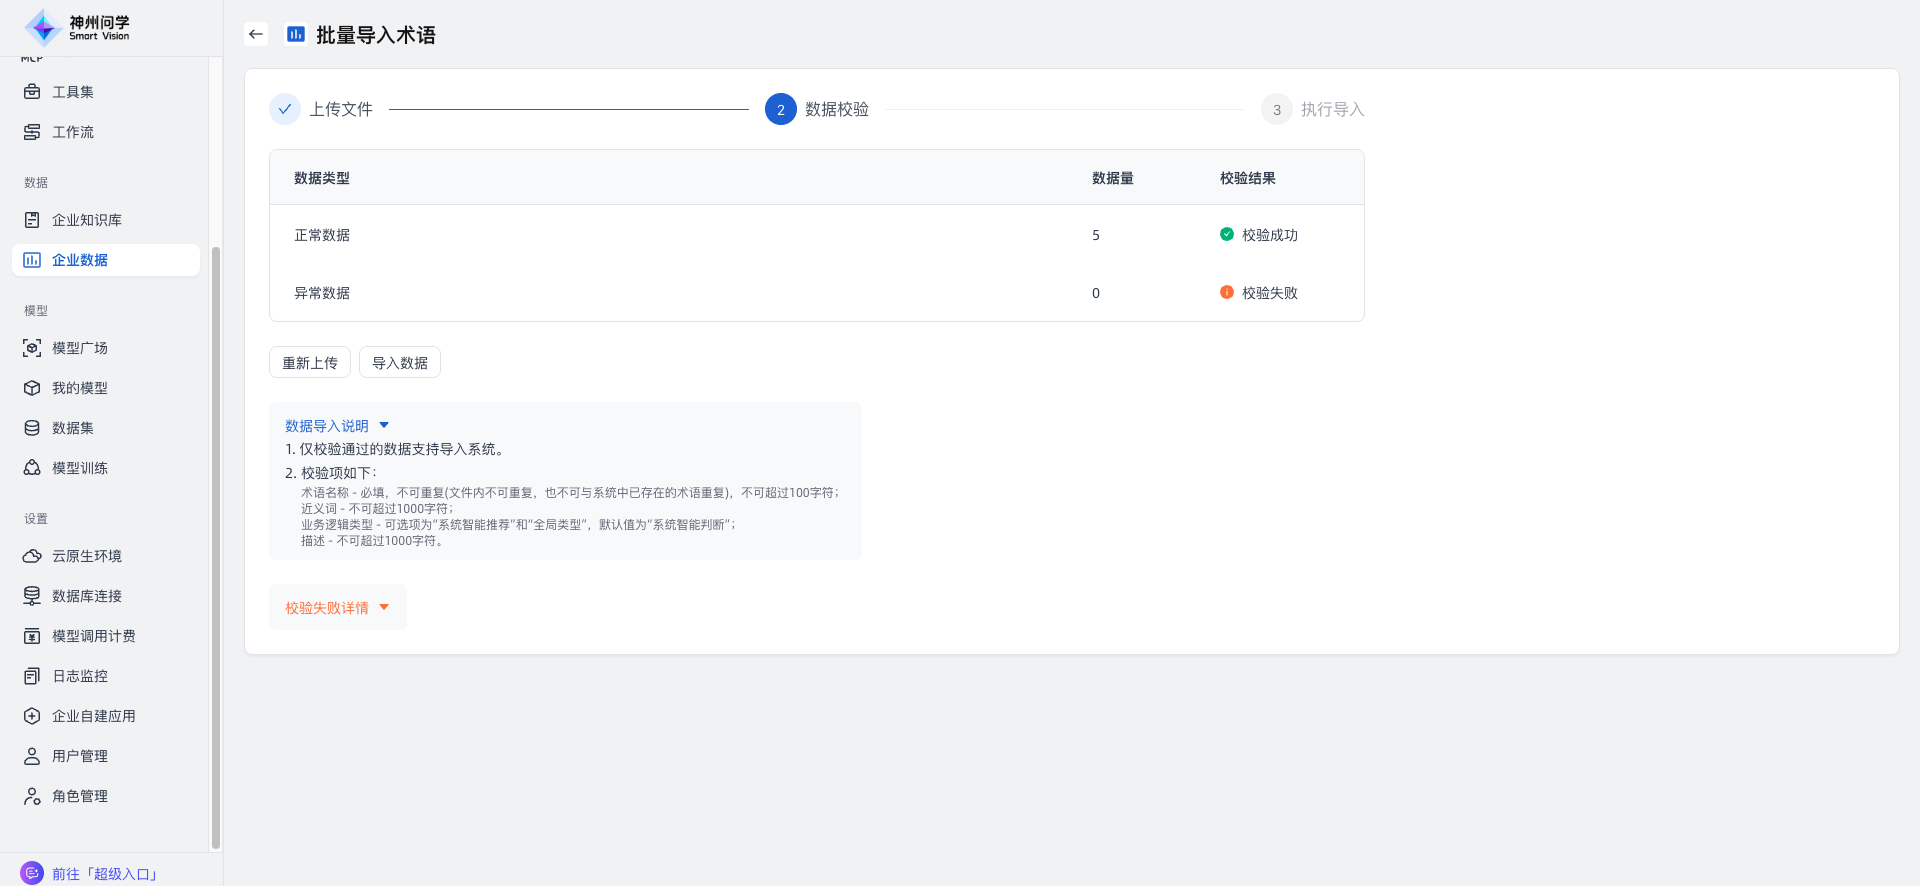Click the 重新上传 button
The image size is (1920, 886).
310,363
